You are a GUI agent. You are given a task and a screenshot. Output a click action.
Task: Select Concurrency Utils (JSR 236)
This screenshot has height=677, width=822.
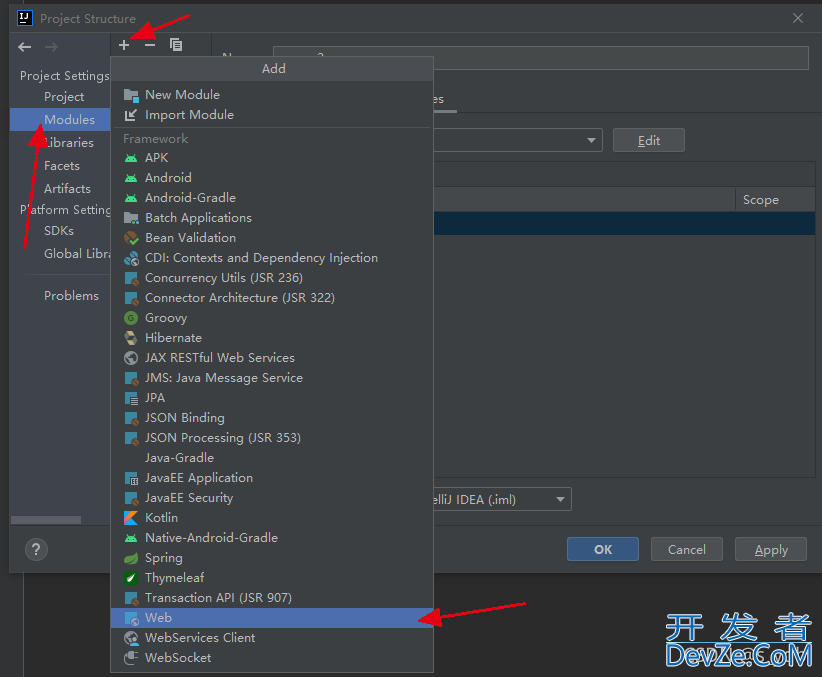[272, 278]
